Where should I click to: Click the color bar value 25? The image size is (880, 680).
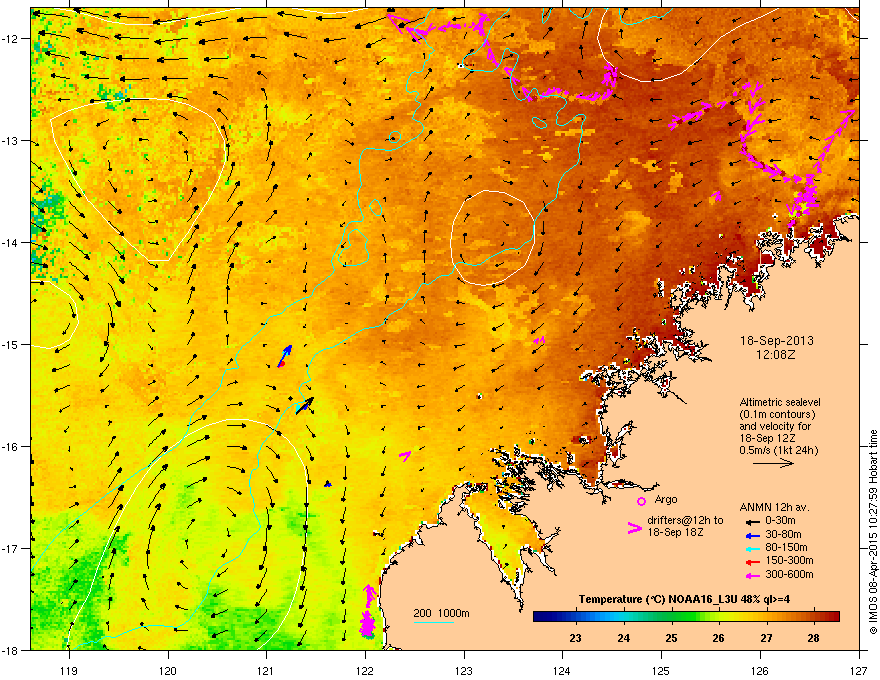[x=671, y=638]
